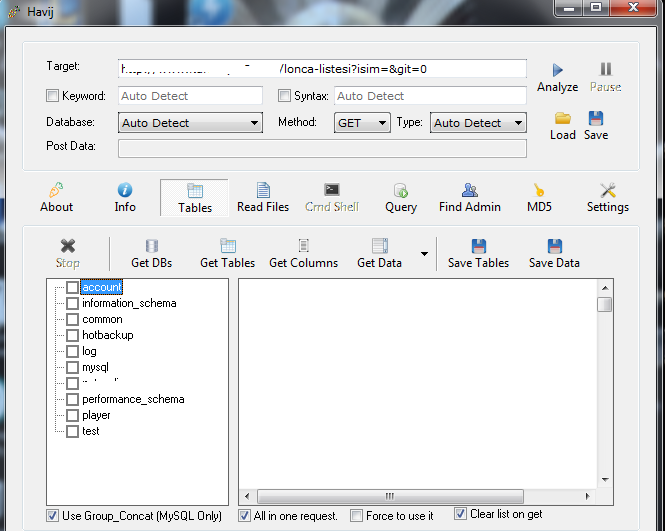The height and width of the screenshot is (531, 665).
Task: Click the Post Data input field
Action: tap(322, 149)
